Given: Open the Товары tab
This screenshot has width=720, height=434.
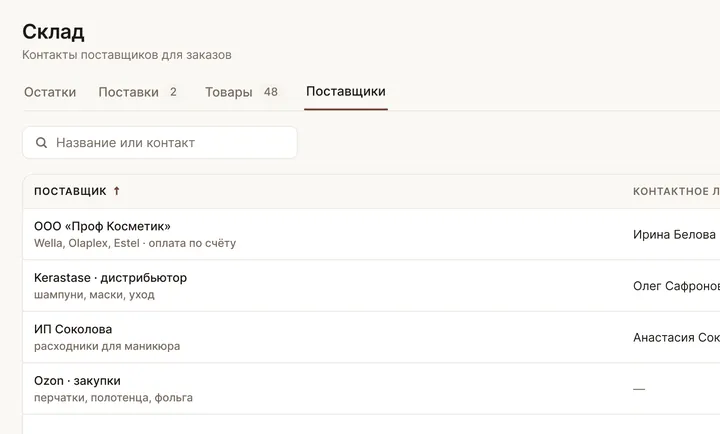Looking at the screenshot, I should (x=241, y=92).
